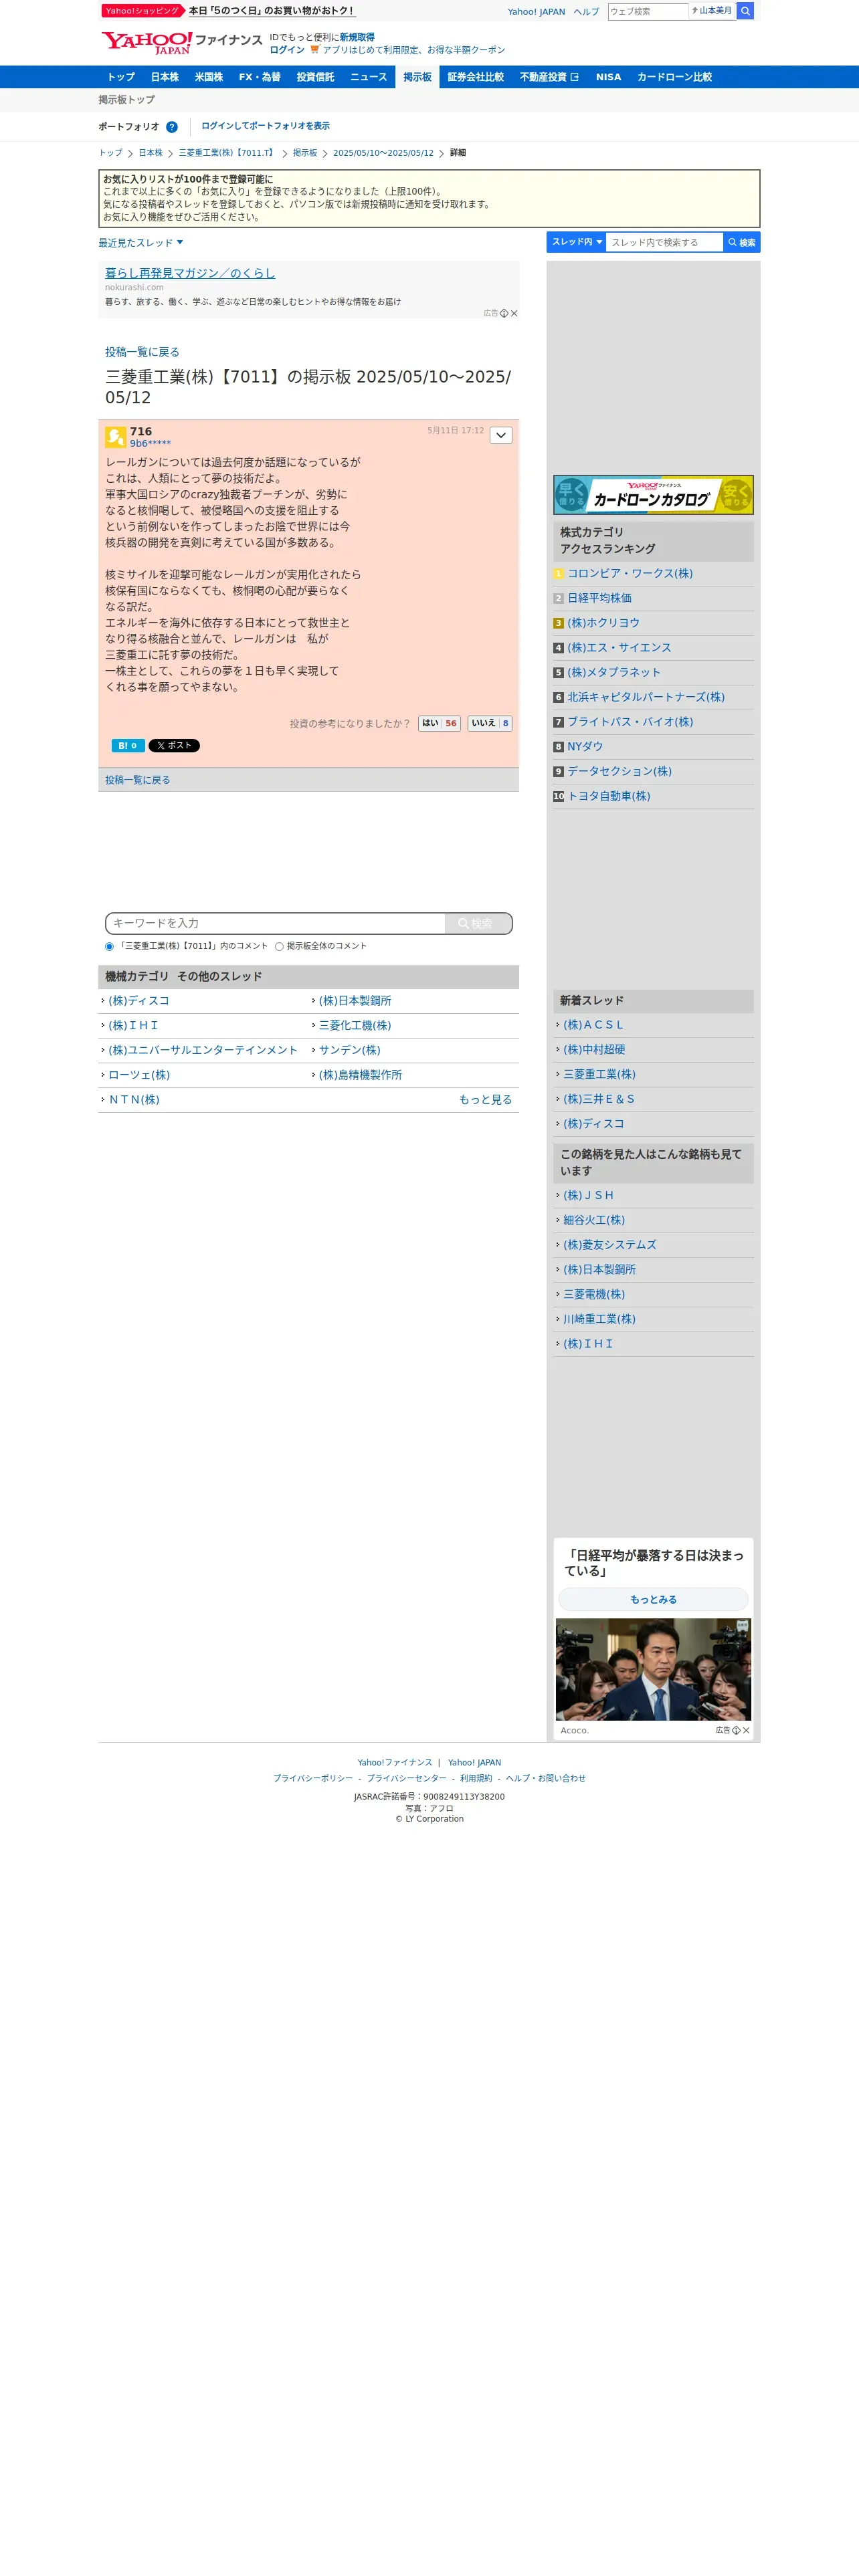Open the 不動産投資 external link tab

(x=549, y=77)
